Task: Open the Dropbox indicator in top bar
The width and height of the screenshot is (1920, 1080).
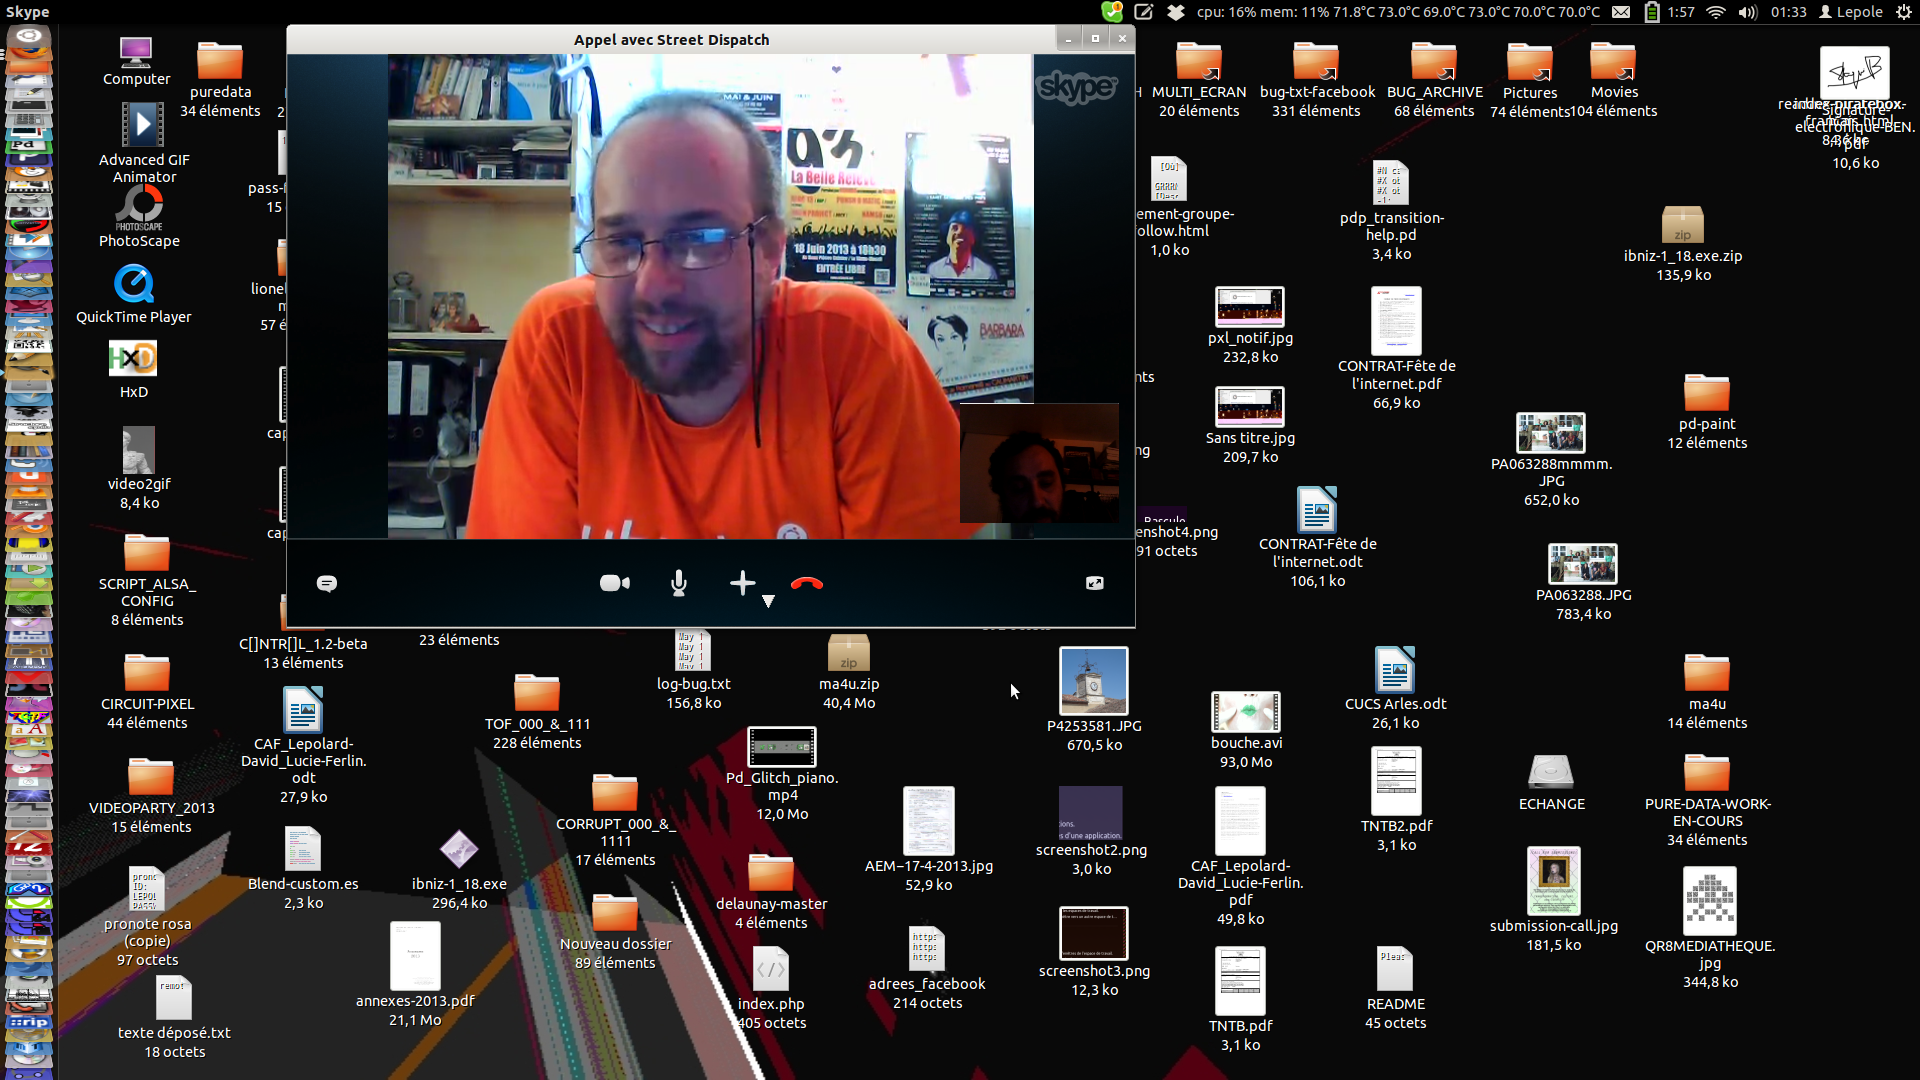Action: pos(1176,12)
